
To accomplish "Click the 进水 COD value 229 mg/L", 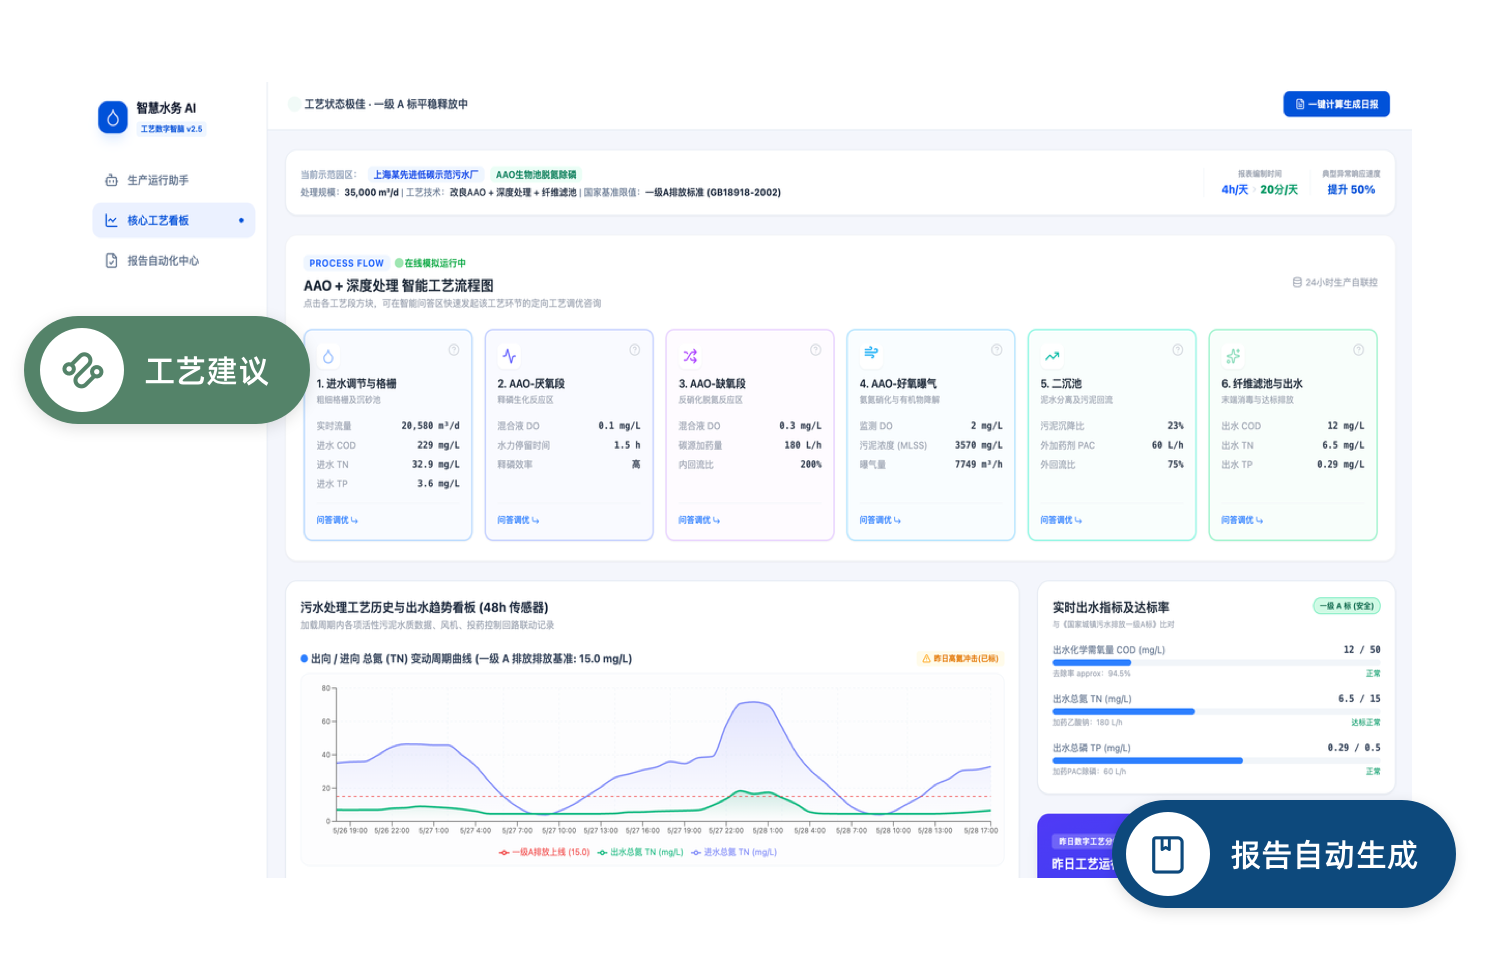I will click(438, 446).
